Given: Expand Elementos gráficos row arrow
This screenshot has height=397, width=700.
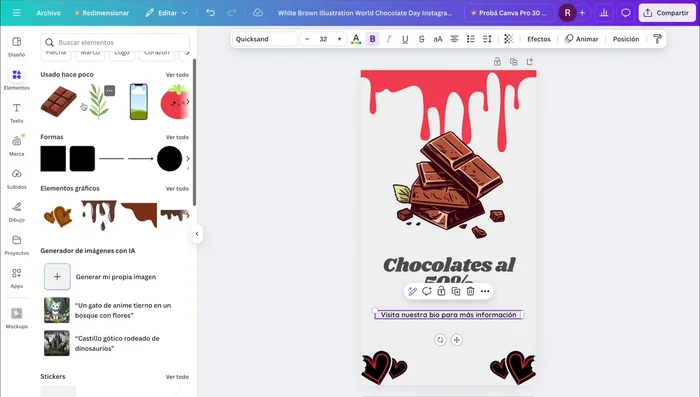Looking at the screenshot, I should pos(188,215).
